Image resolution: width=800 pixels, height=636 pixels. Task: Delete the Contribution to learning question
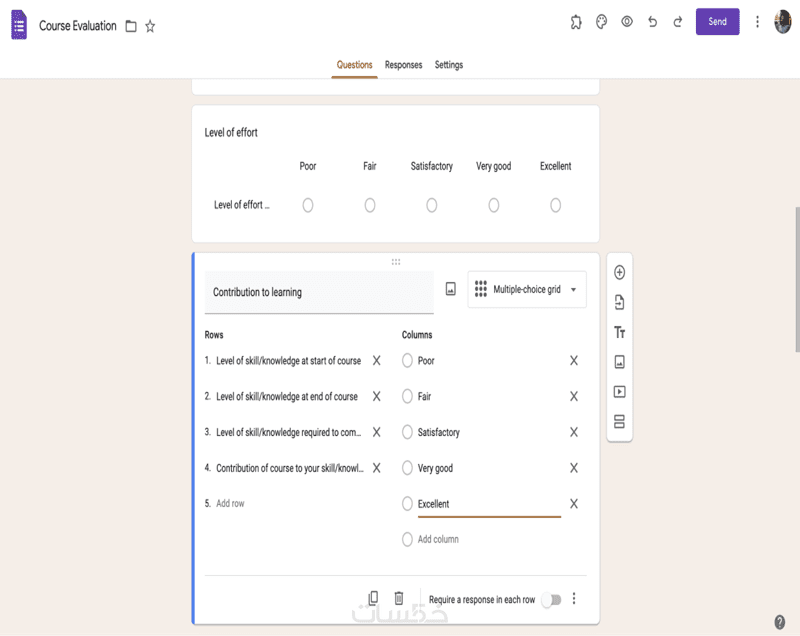[399, 598]
